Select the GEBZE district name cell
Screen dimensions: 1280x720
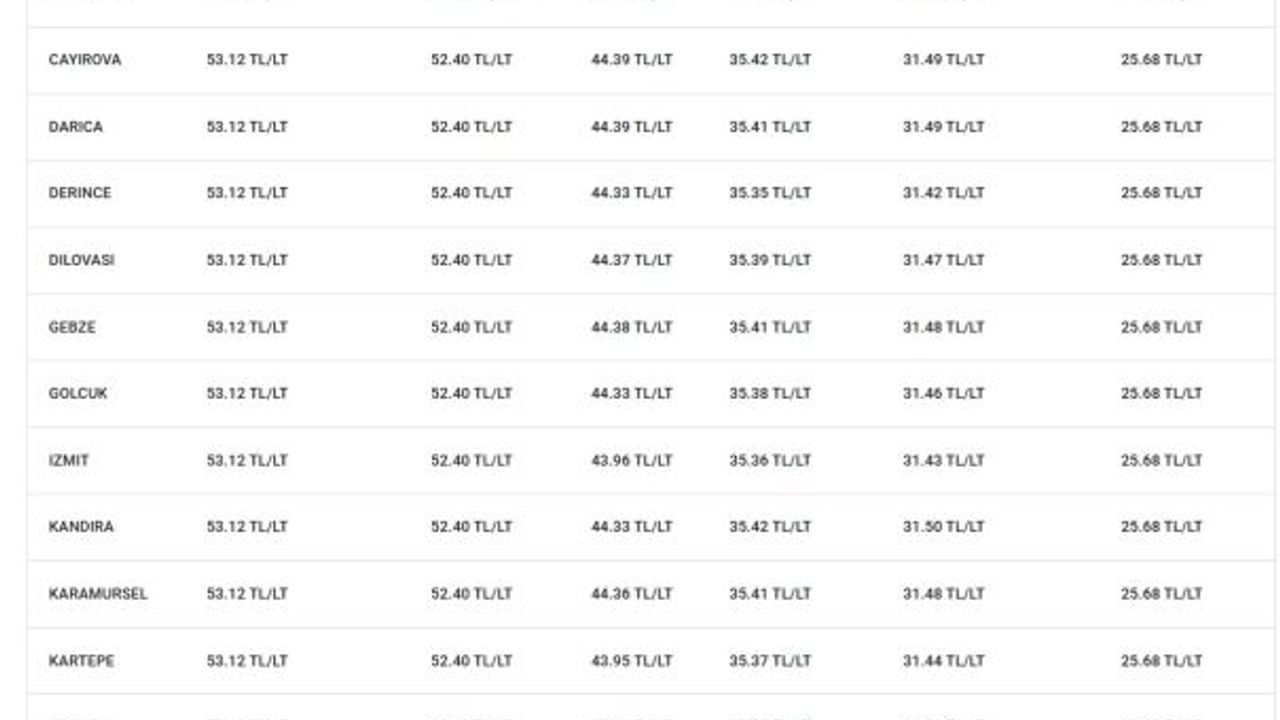point(72,327)
